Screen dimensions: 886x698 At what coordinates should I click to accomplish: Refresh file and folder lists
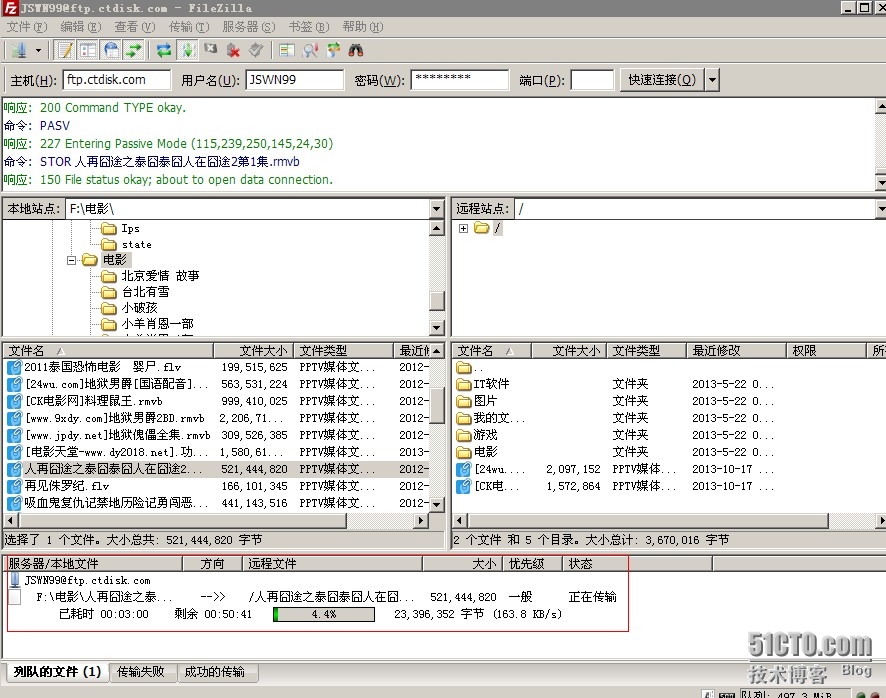(164, 50)
